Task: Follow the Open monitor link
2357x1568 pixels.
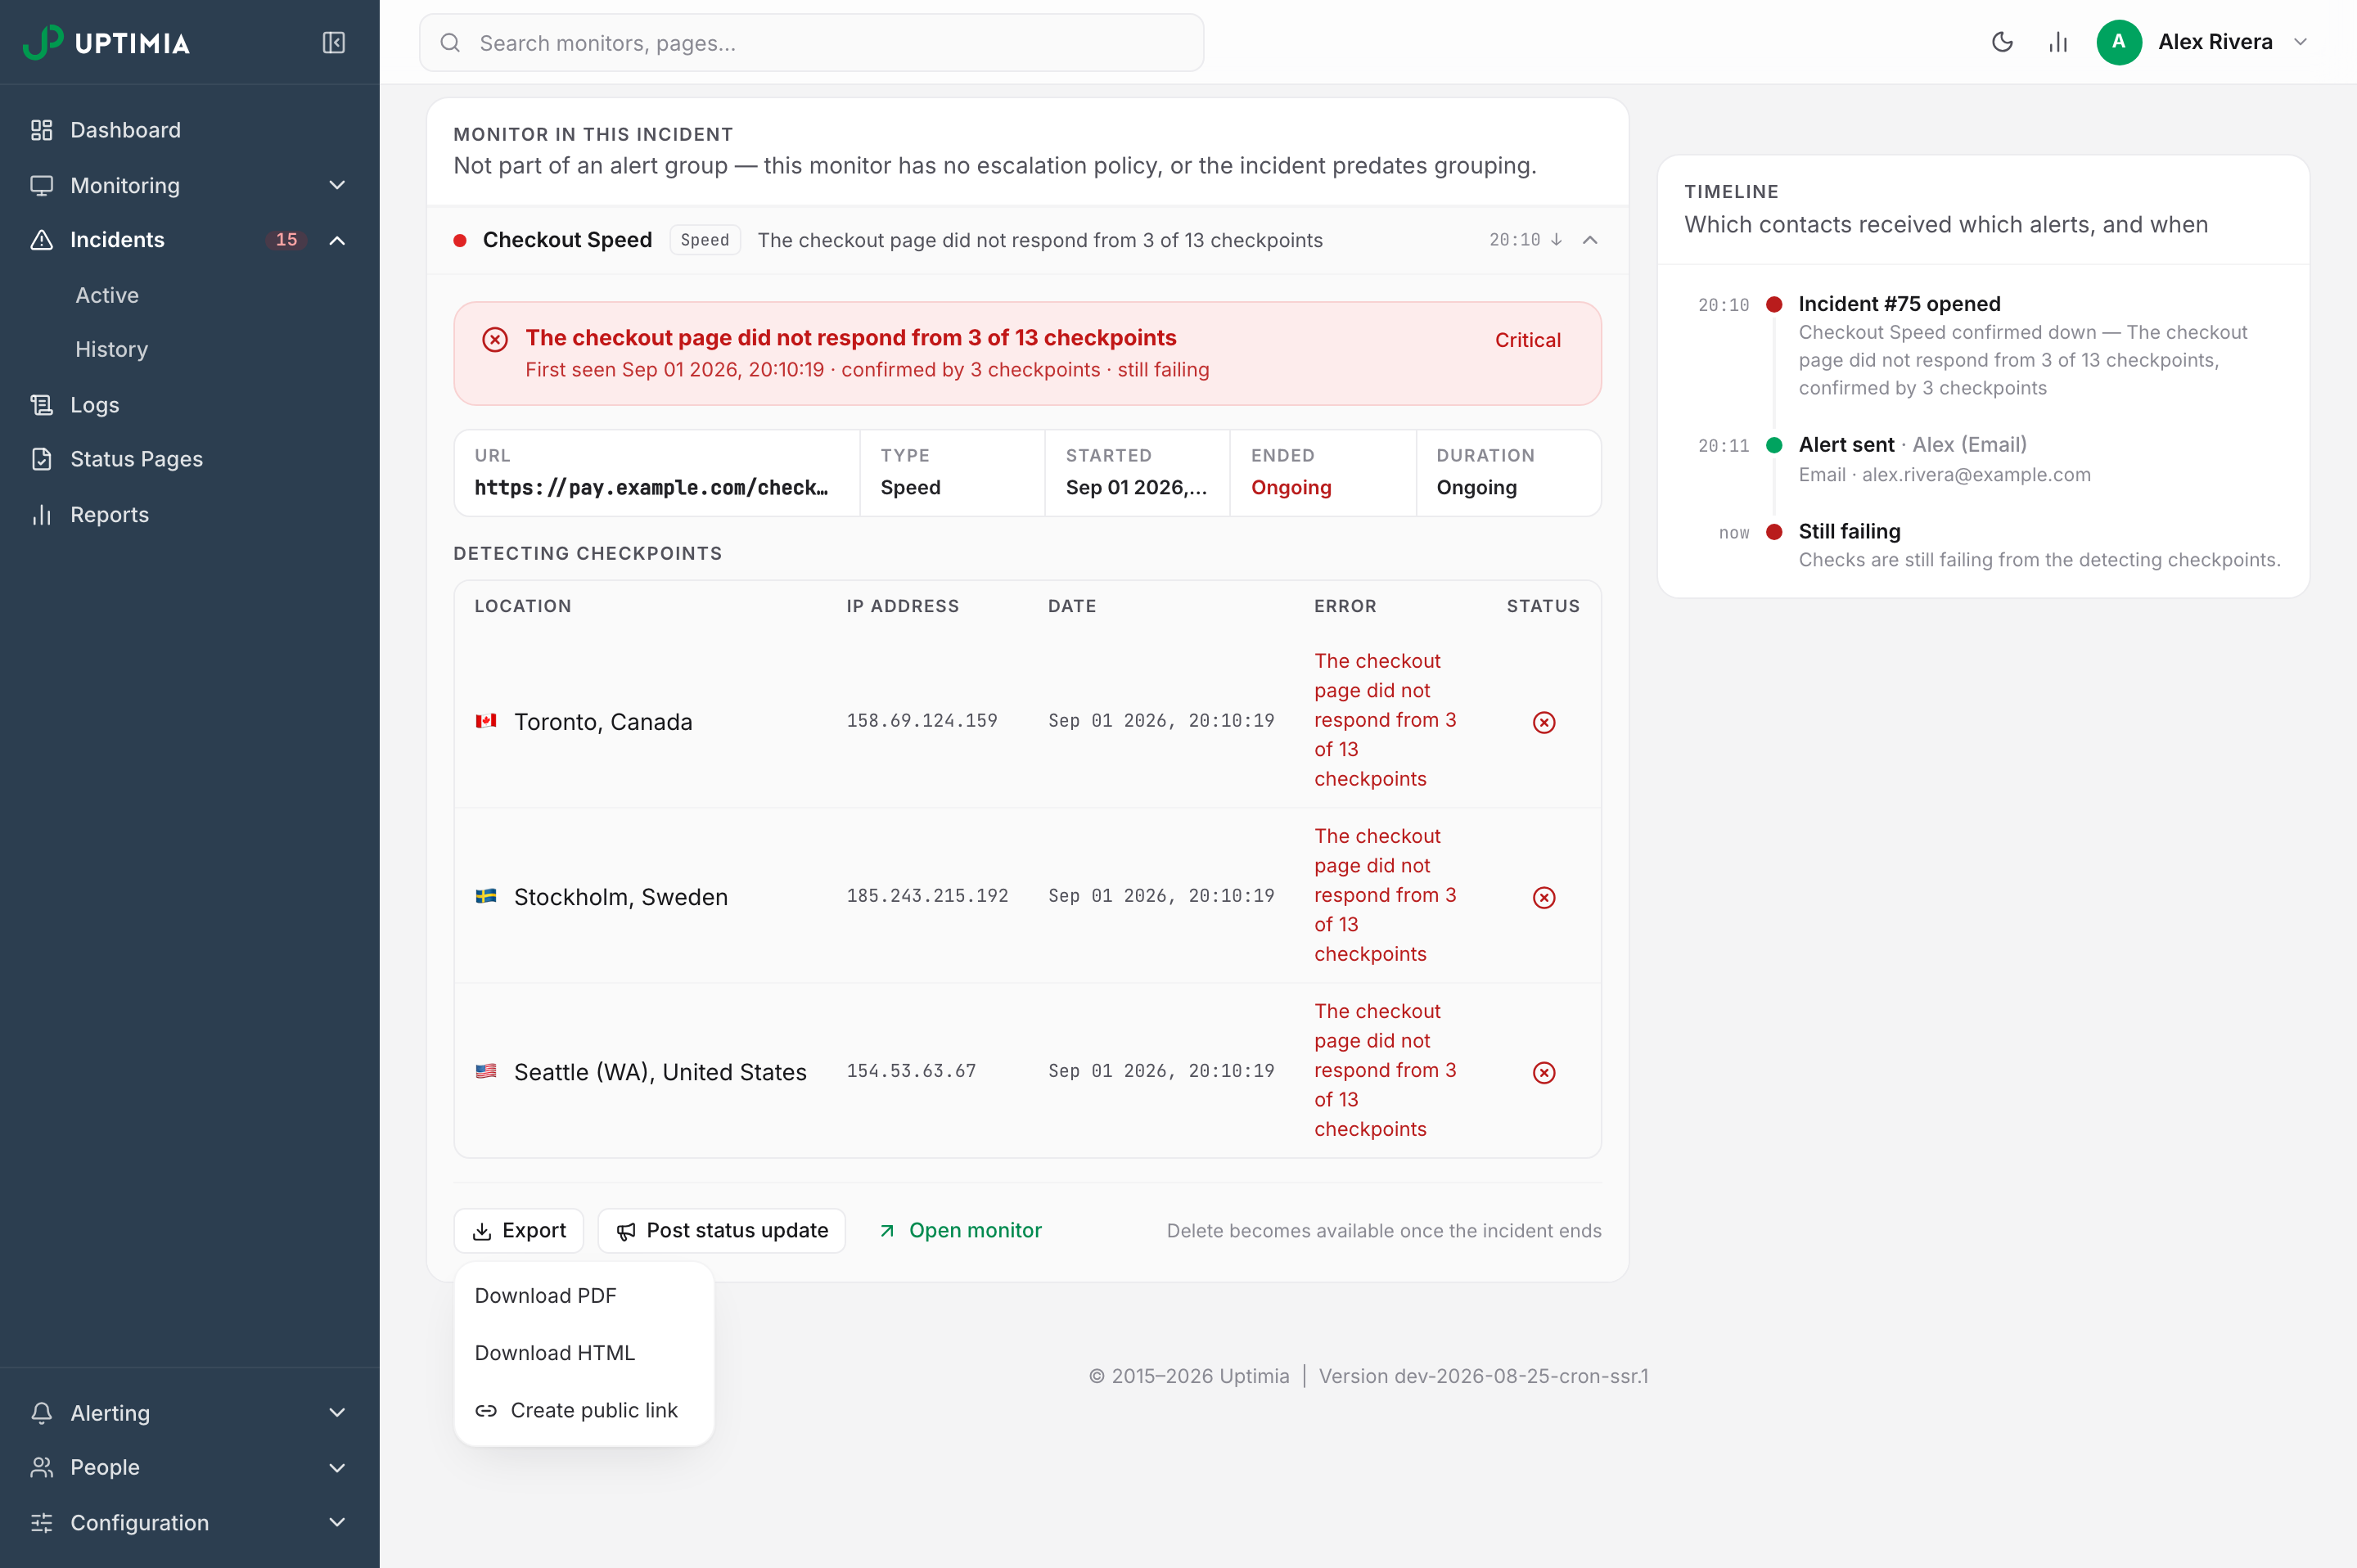Action: pos(960,1230)
